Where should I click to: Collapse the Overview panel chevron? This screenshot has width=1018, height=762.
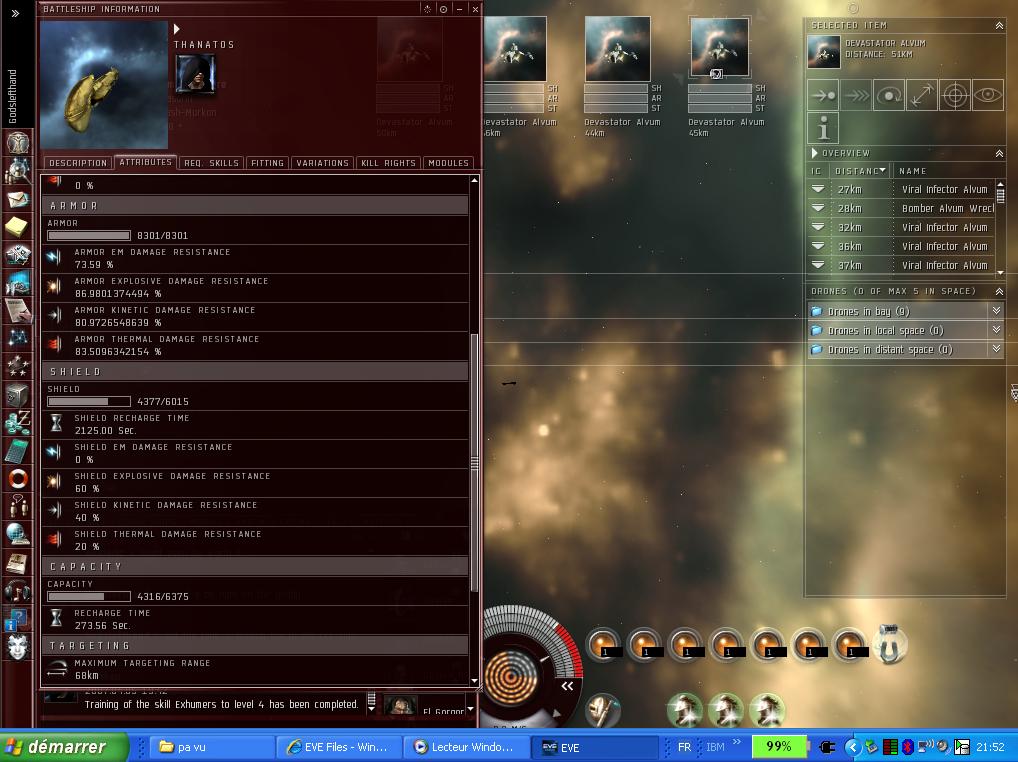click(999, 153)
